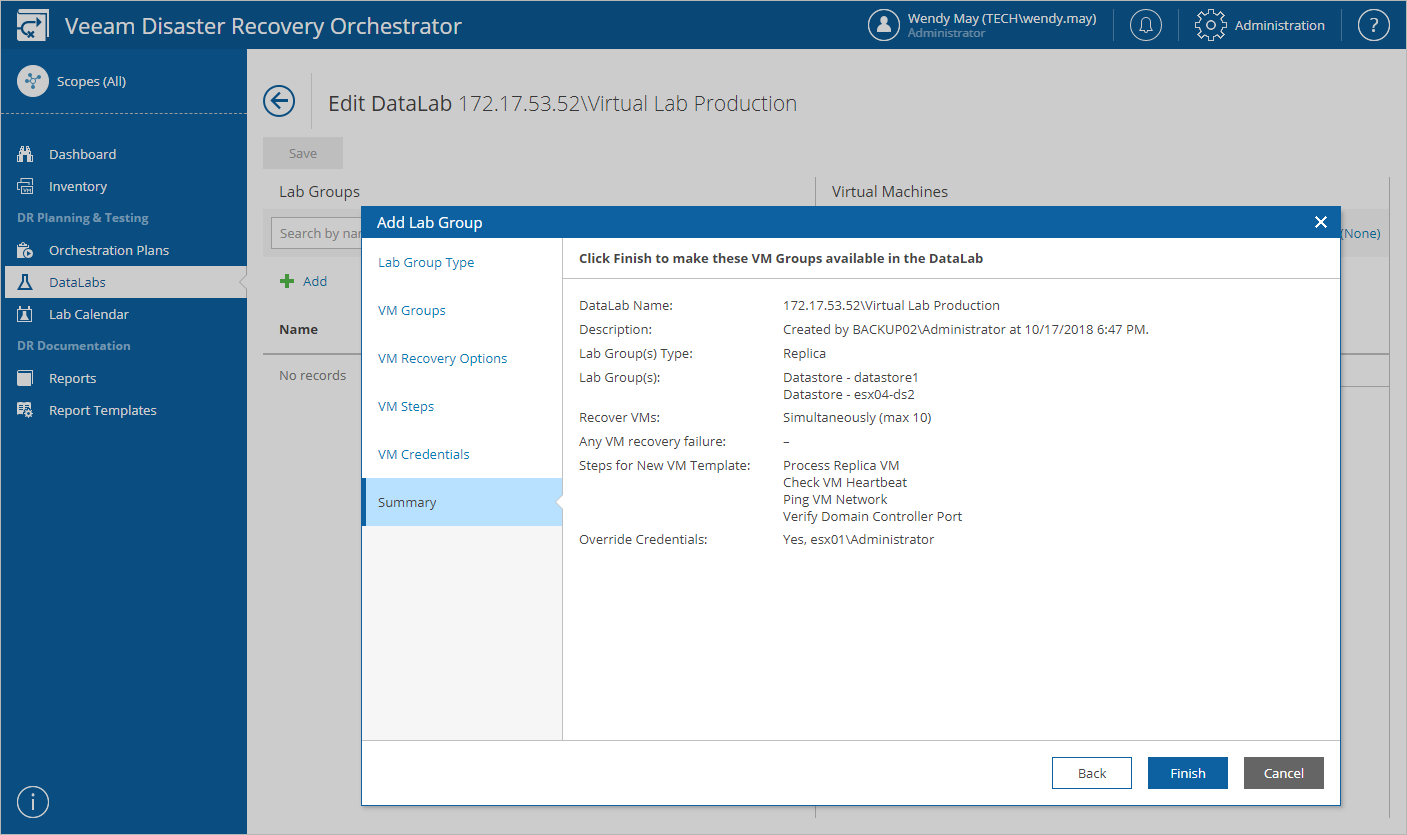1407x835 pixels.
Task: Go back using the circular arrow icon
Action: (x=279, y=101)
